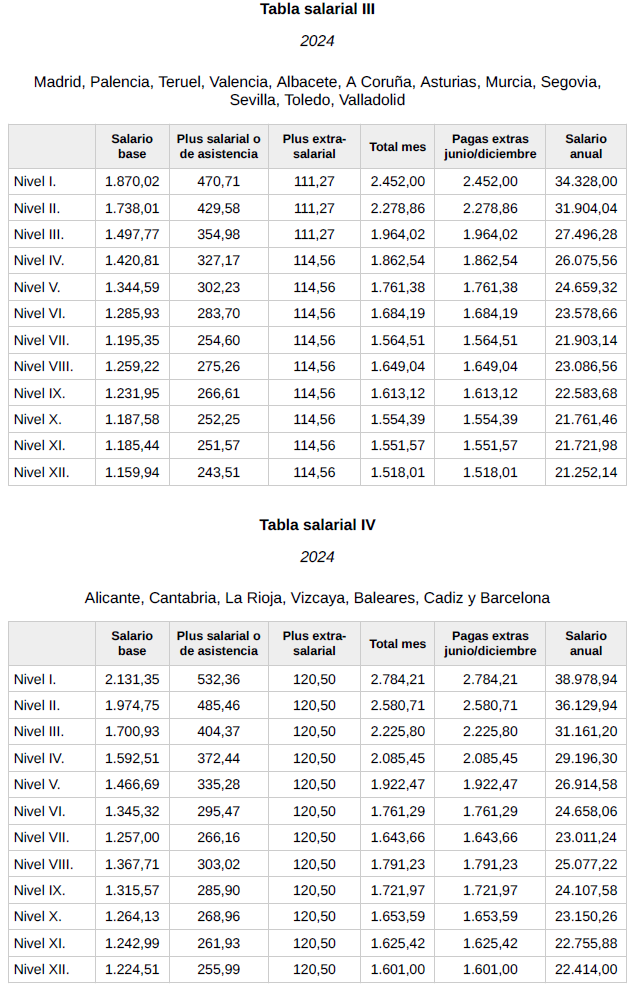
Task: Click the 'Nivel XII.' row label in Tabla III
Action: coord(42,472)
